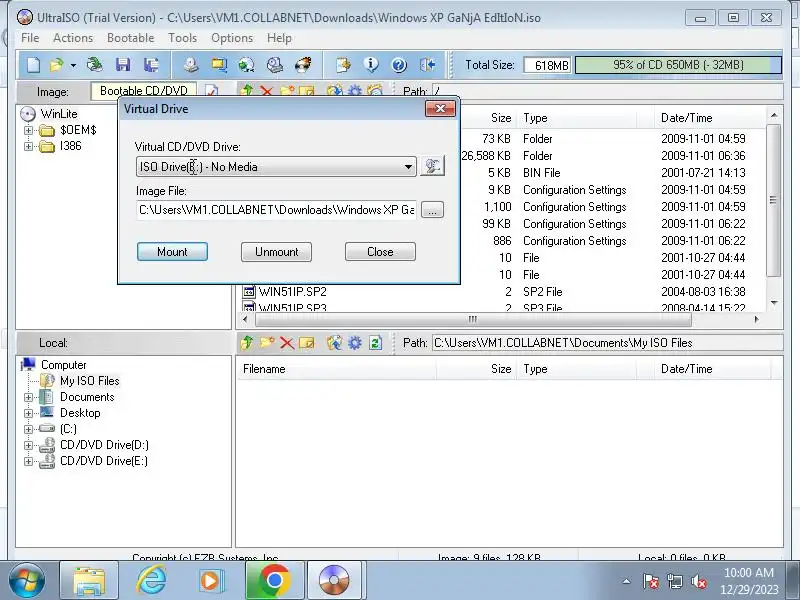This screenshot has width=800, height=600.
Task: Click the Open folder toolbar icon
Action: [x=56, y=65]
